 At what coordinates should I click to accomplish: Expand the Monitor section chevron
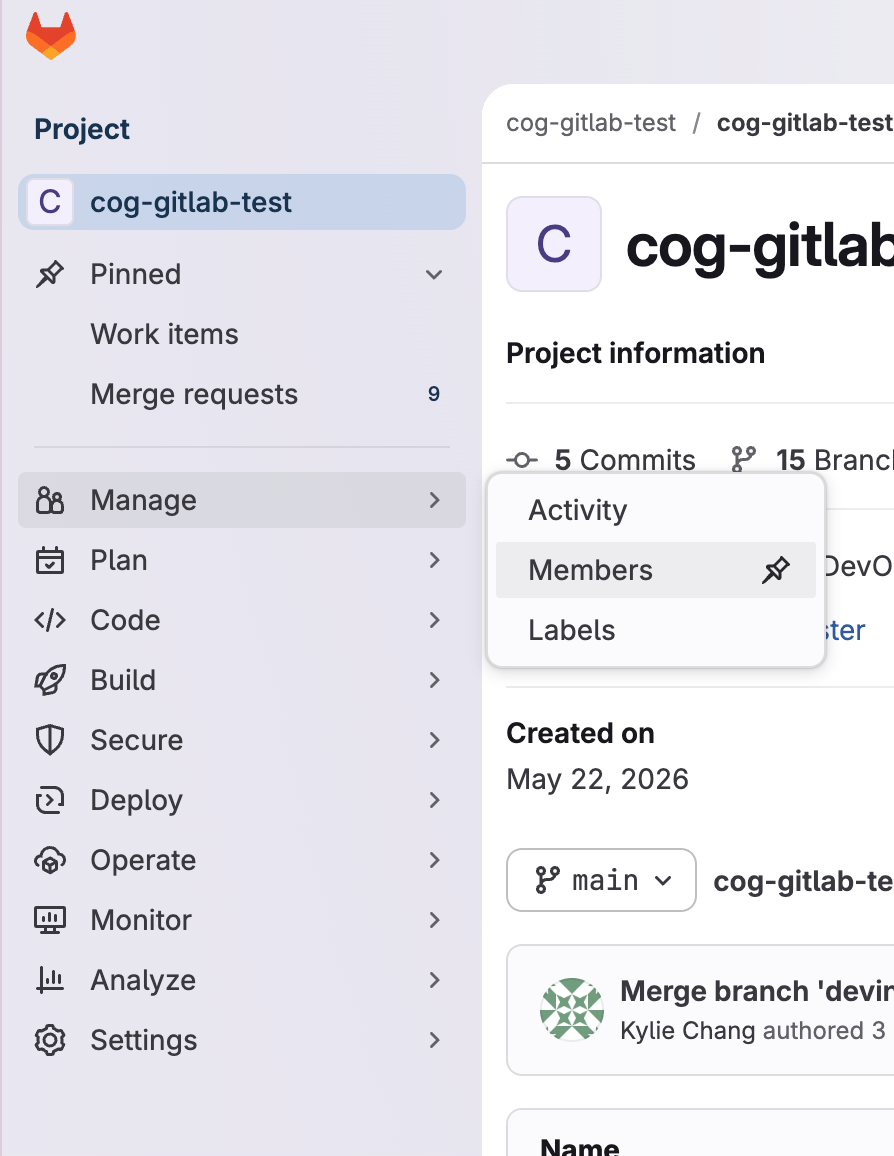point(434,920)
